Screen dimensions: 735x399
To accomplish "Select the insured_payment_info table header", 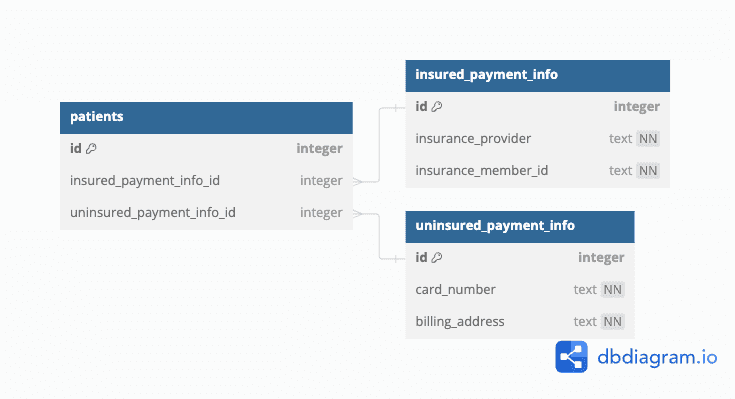I will coord(538,75).
